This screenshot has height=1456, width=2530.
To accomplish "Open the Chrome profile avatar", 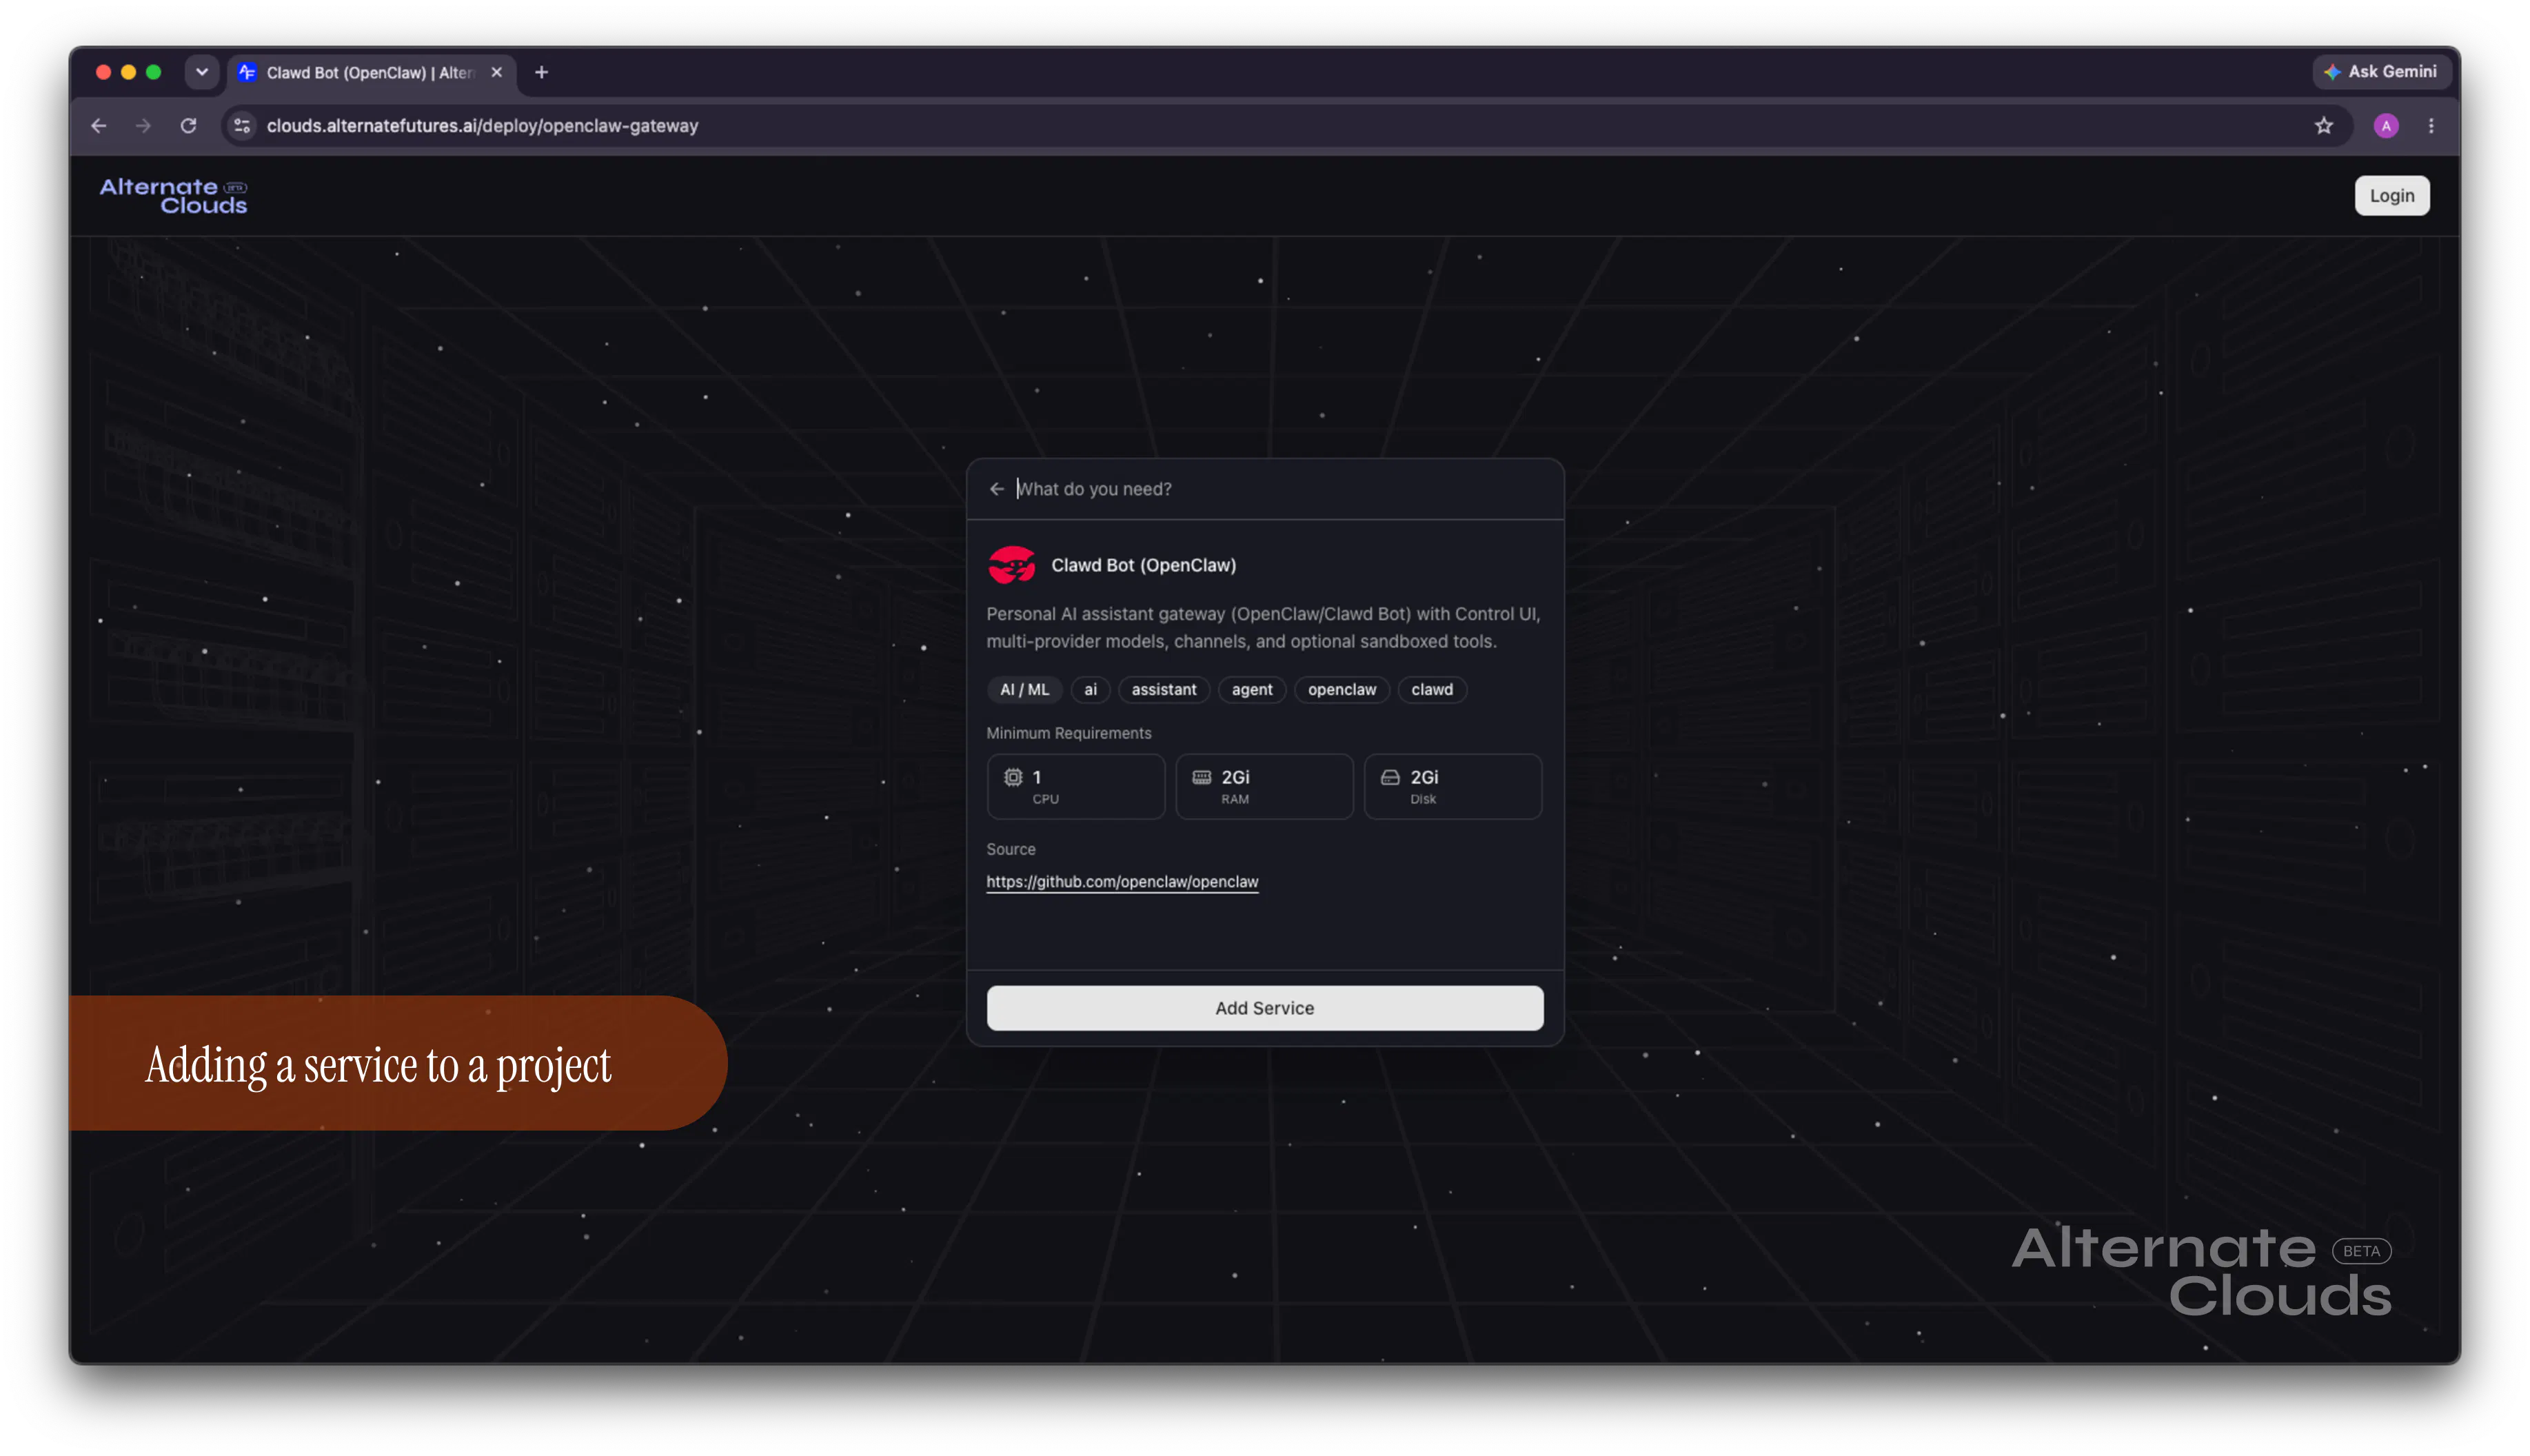I will point(2385,126).
